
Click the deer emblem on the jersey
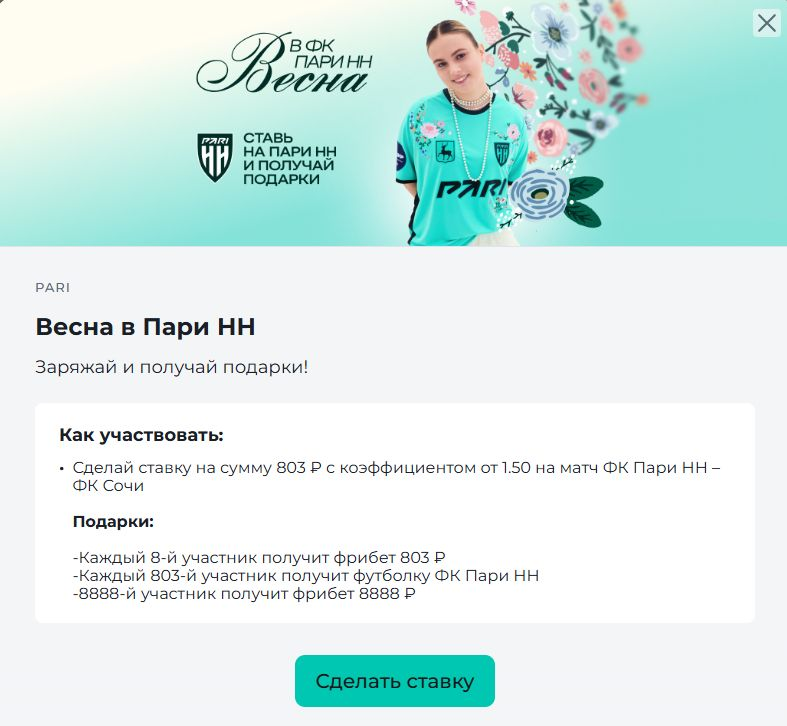point(445,151)
